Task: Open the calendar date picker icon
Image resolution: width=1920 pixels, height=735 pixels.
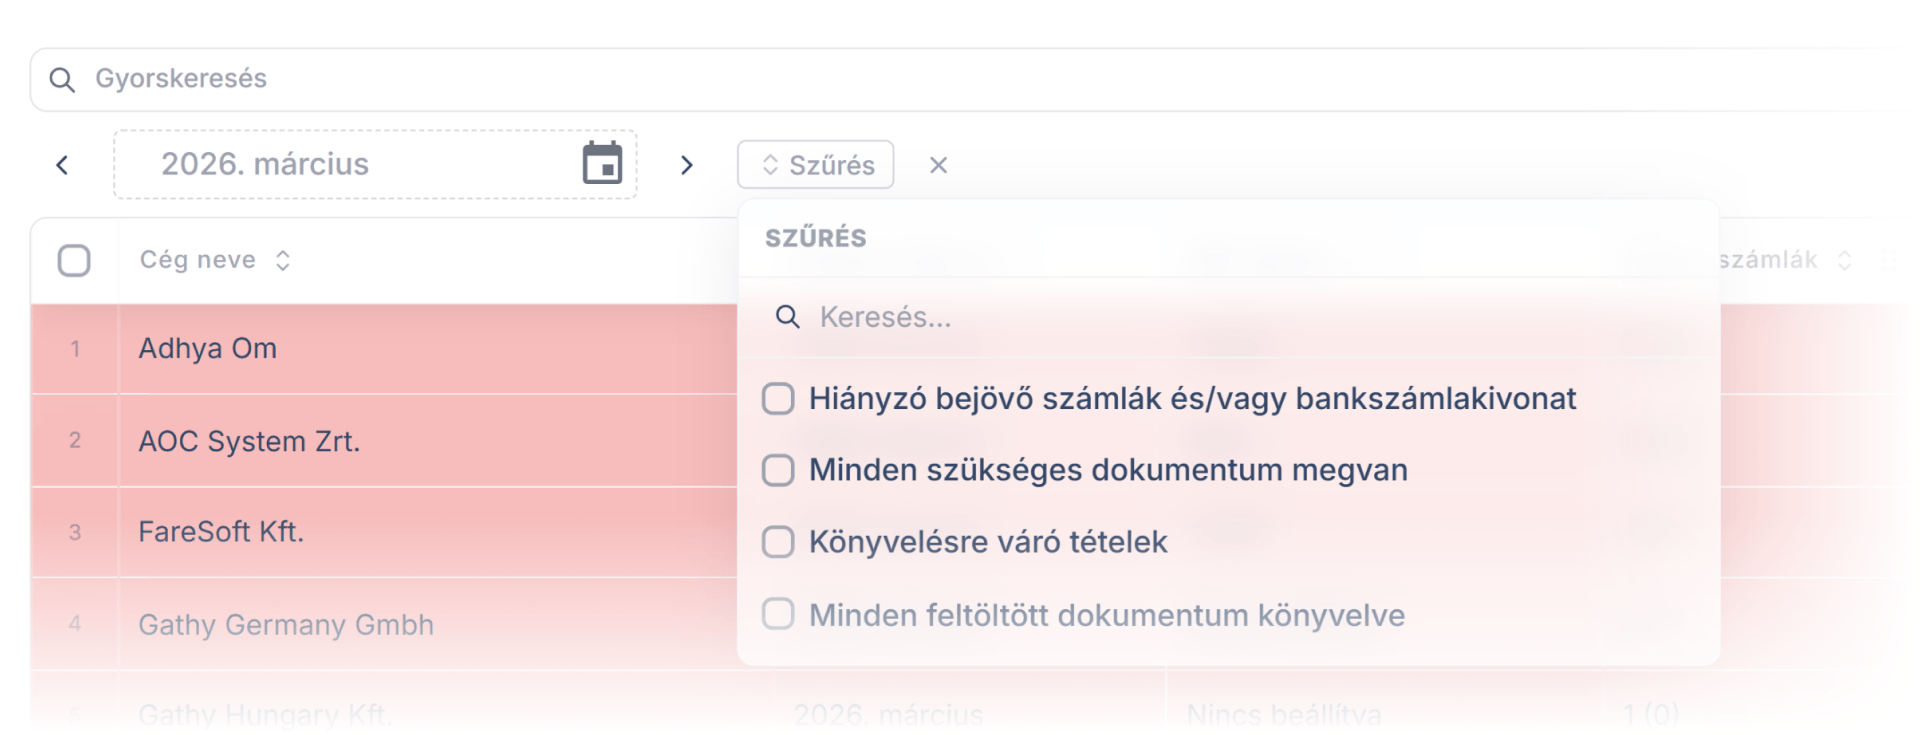Action: coord(603,163)
